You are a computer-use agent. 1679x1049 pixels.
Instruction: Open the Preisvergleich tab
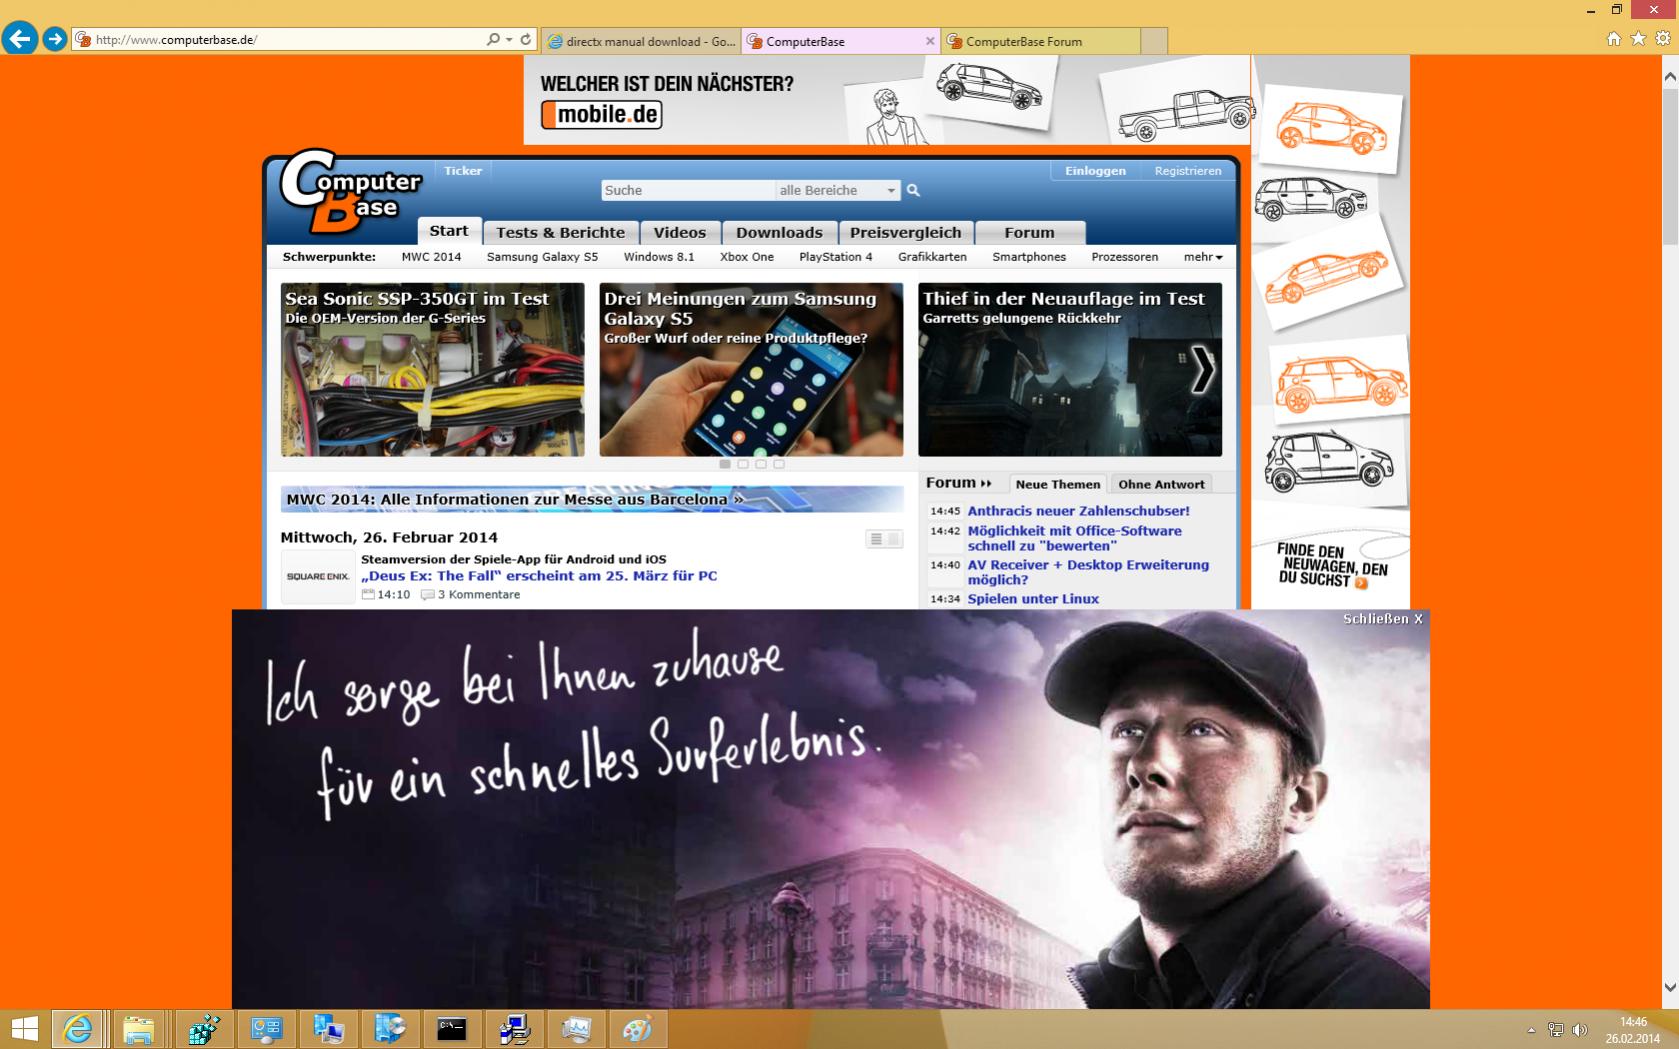pyautogui.click(x=906, y=232)
